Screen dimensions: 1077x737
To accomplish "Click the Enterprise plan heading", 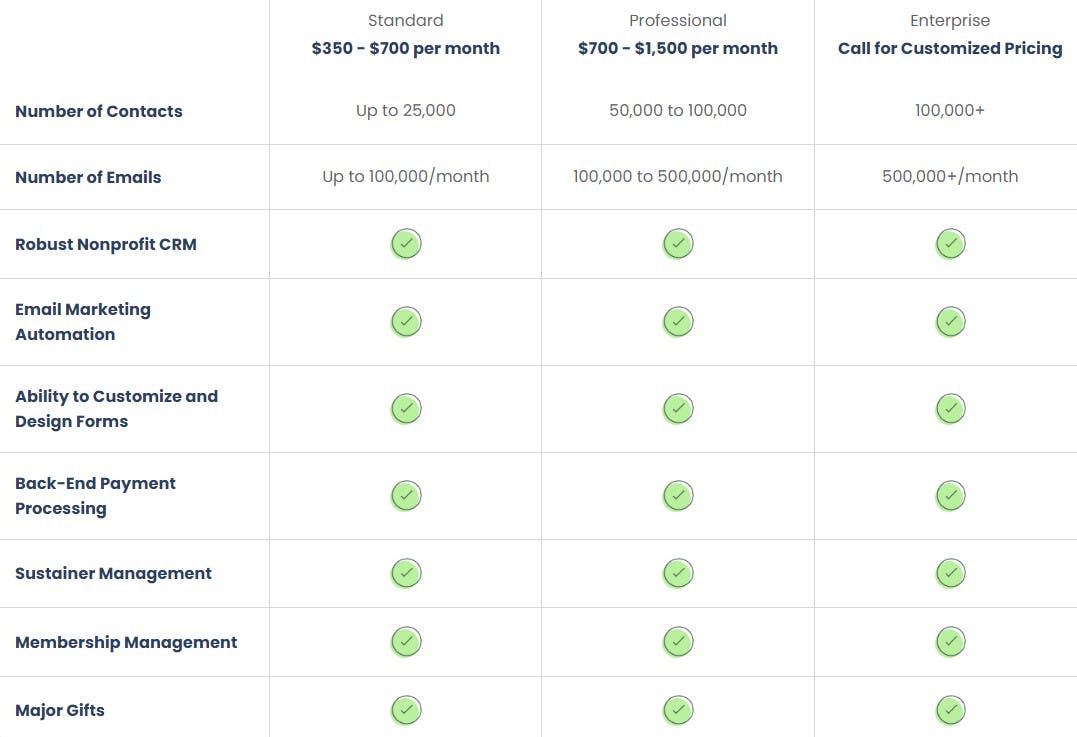I will click(x=950, y=20).
